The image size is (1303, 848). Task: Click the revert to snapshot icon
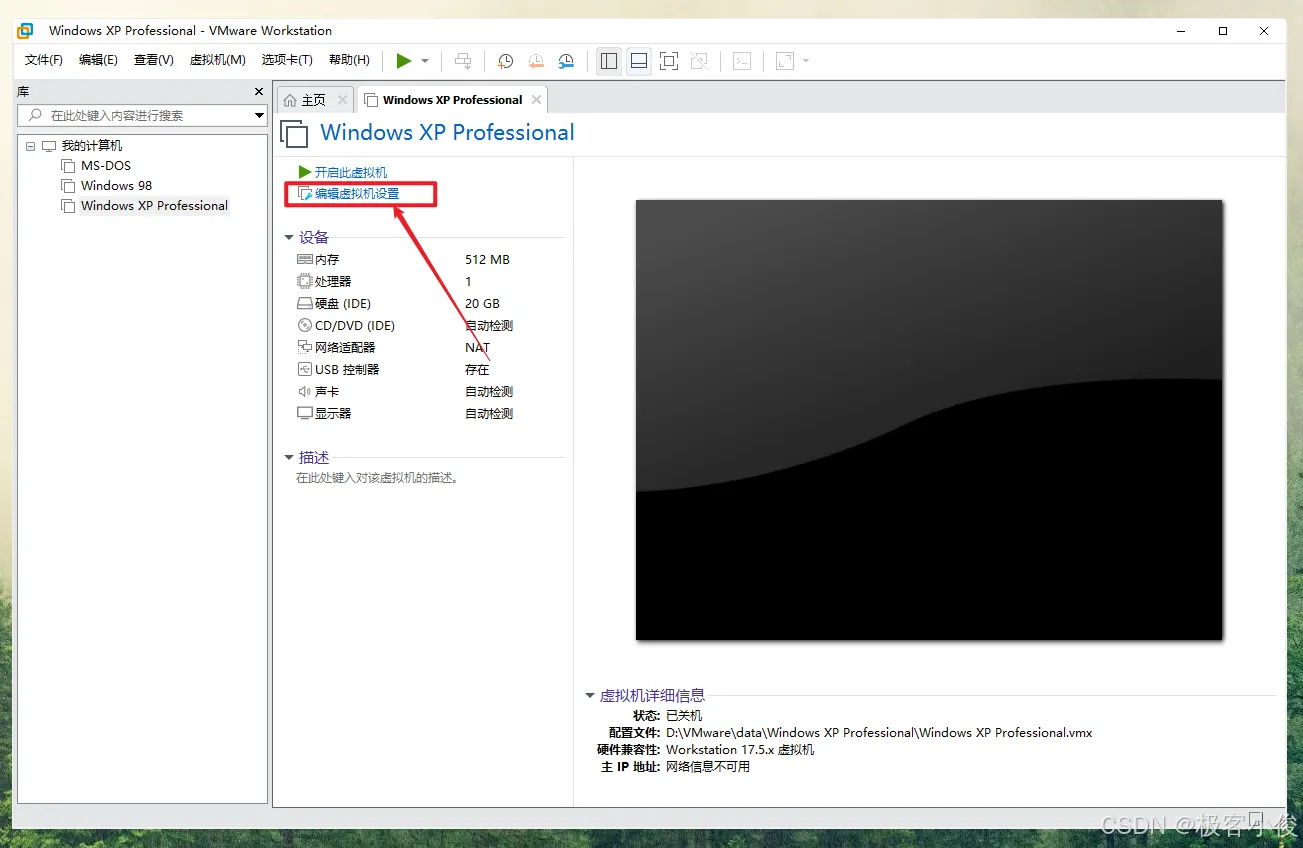pos(536,61)
